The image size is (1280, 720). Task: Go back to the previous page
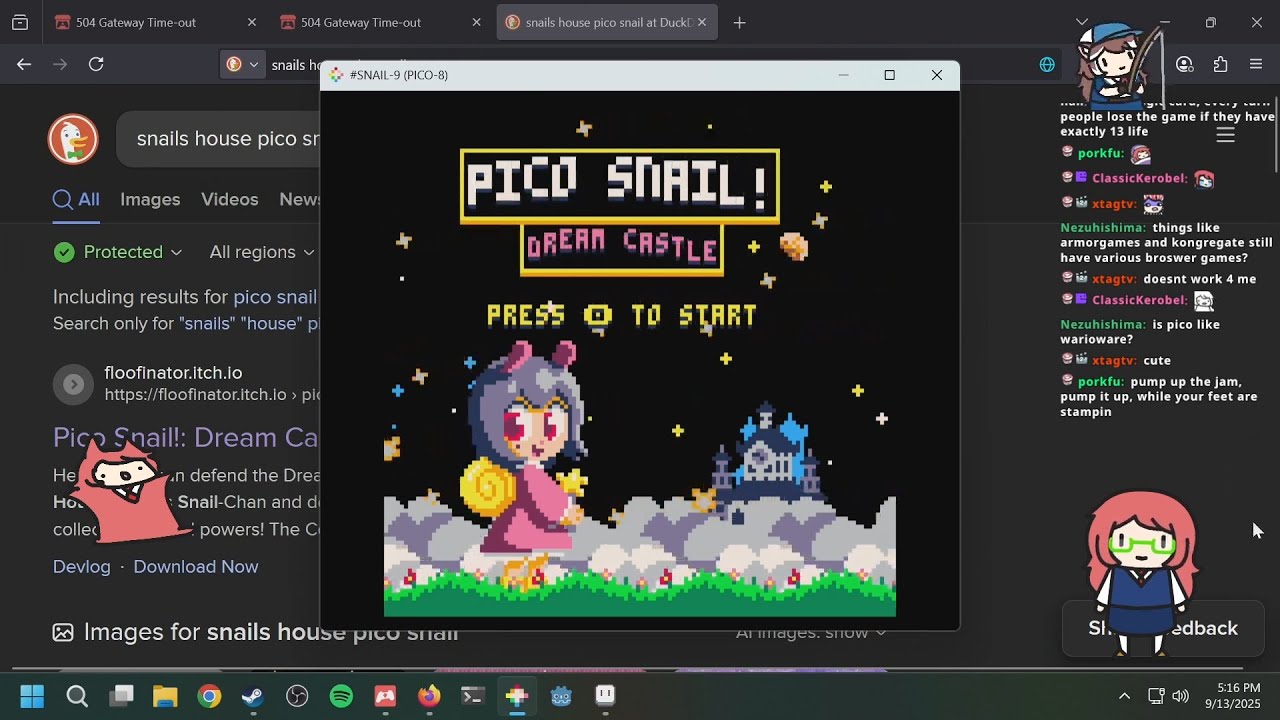pos(24,64)
